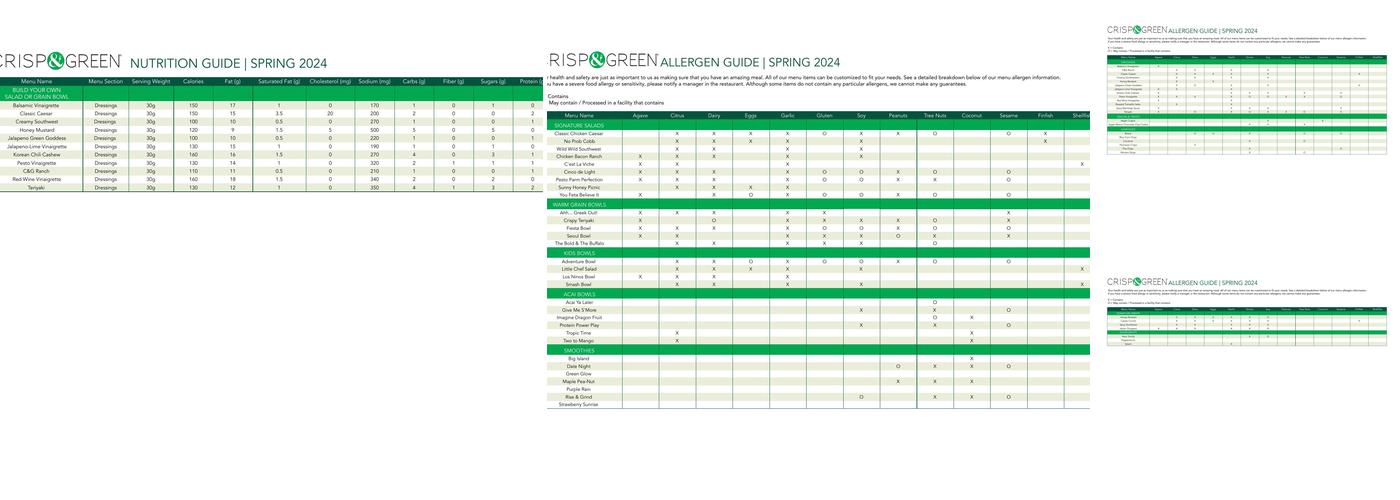Select the 'Imagine Dragon Fruit' row name
The width and height of the screenshot is (1400, 500).
579,317
